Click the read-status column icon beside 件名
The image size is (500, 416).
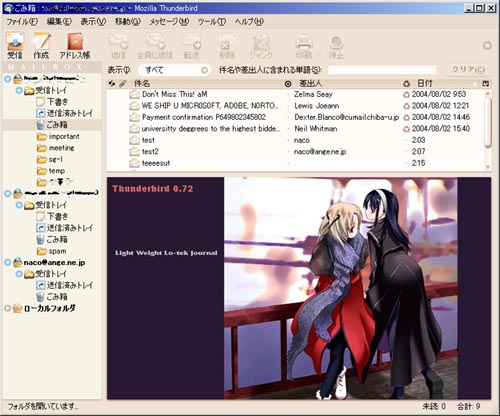(288, 84)
